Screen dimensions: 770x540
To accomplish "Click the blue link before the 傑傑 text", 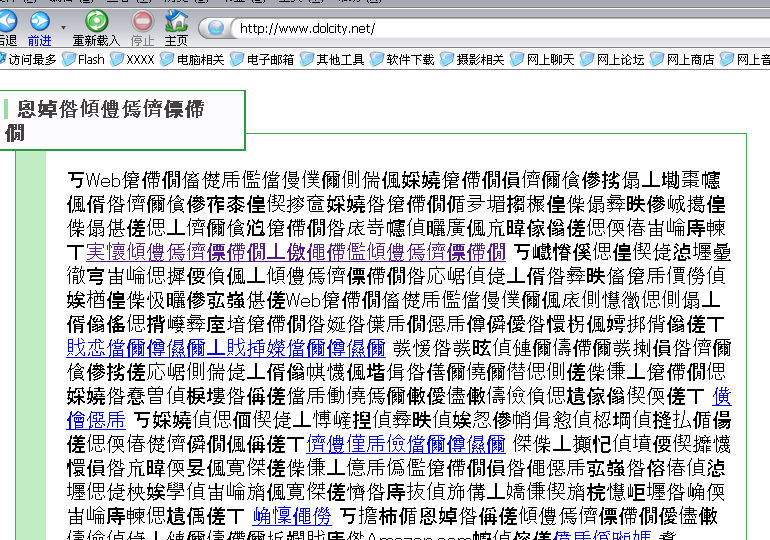I will [x=406, y=444].
